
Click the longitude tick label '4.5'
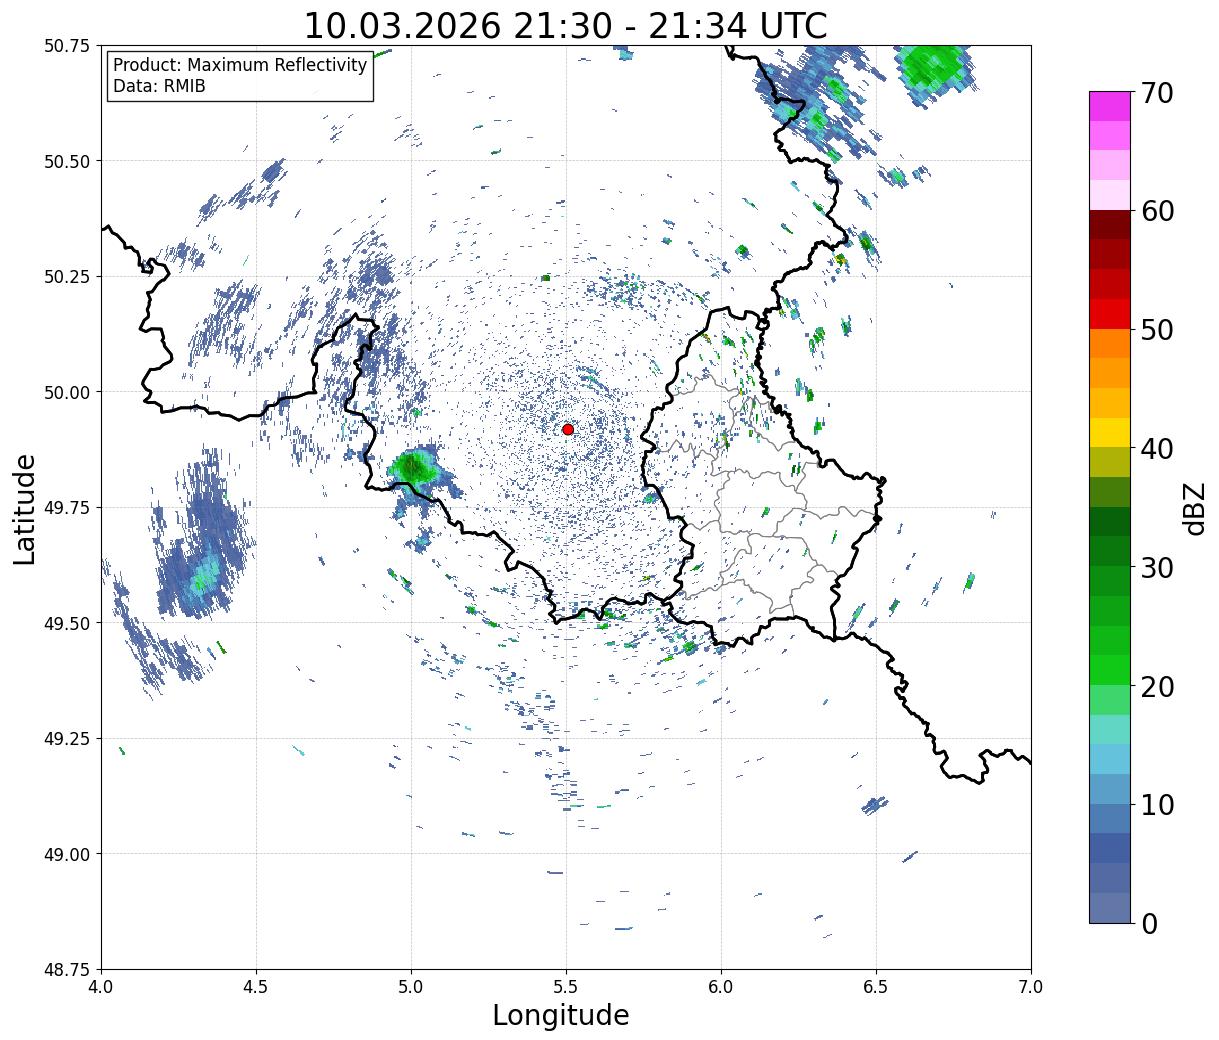pyautogui.click(x=256, y=987)
